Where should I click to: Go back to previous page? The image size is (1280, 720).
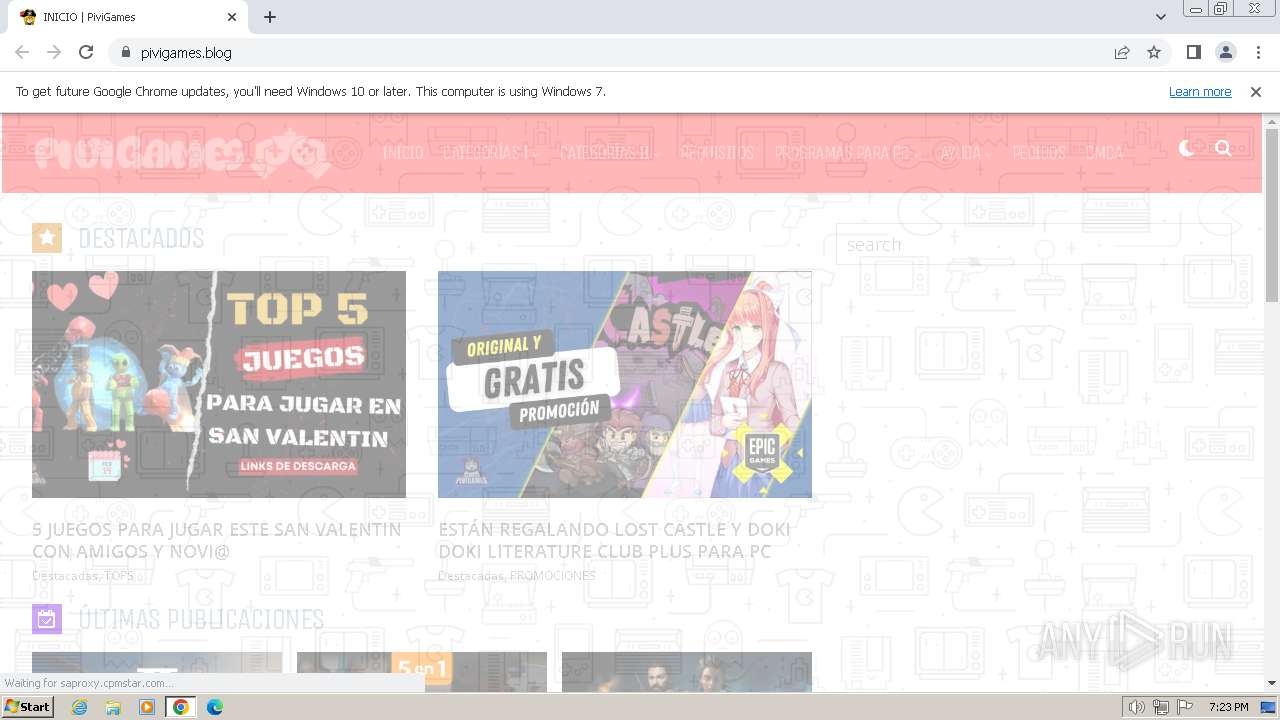pos(22,52)
